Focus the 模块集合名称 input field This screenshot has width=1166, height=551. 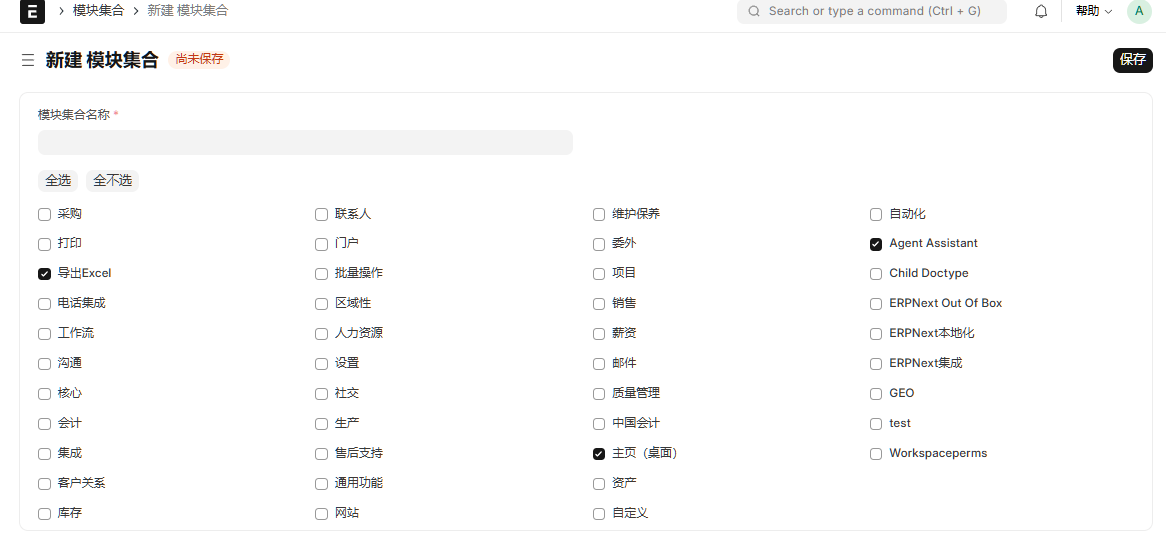305,143
